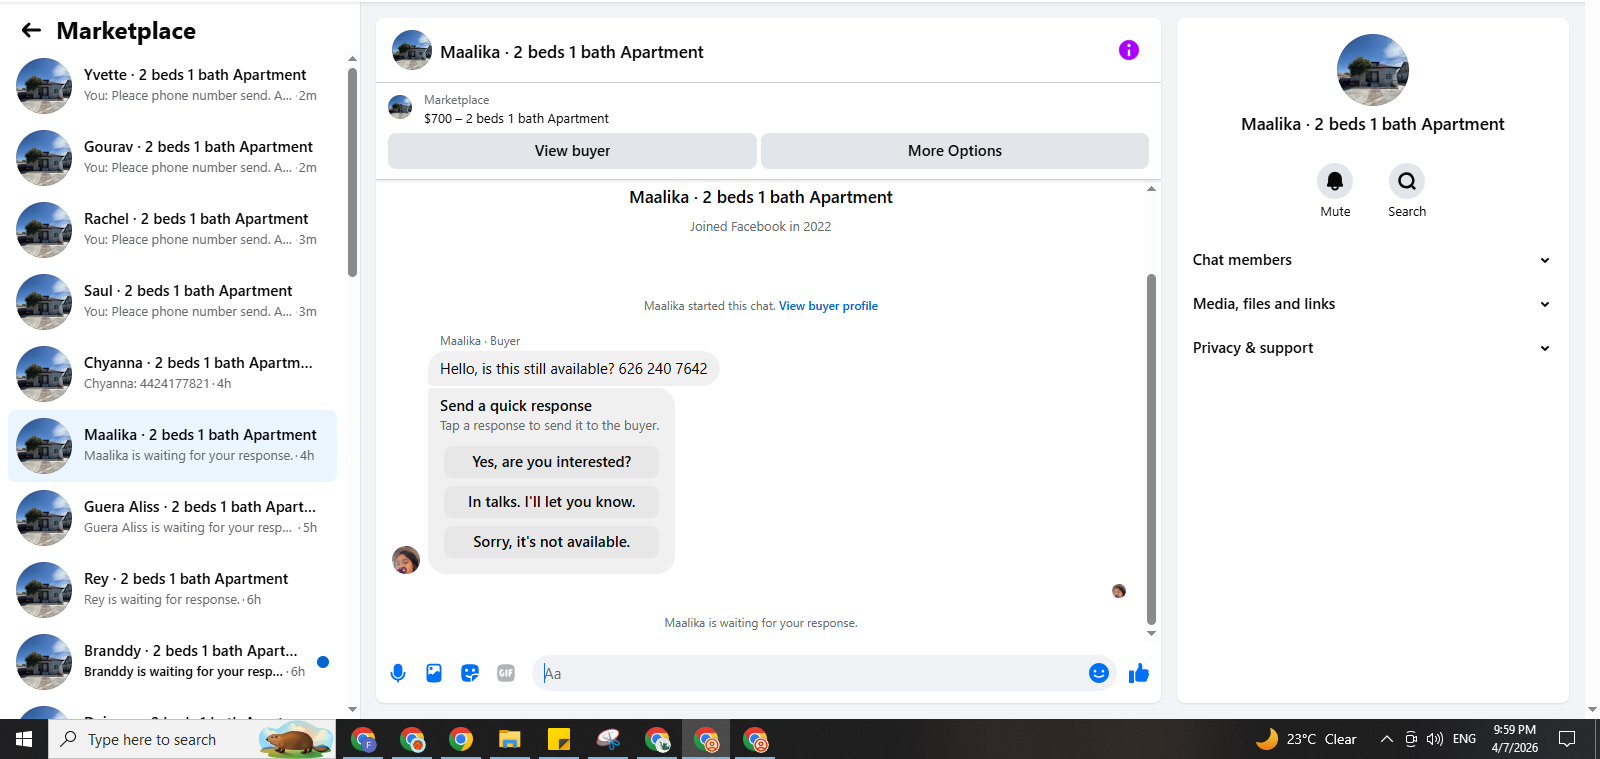Click the taskbar 'Type here to search' box
The image size is (1600, 759).
192,739
